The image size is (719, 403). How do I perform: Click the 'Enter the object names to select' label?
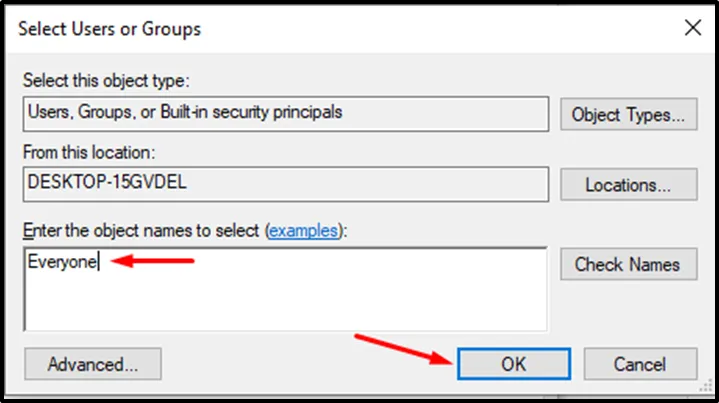[x=142, y=231]
